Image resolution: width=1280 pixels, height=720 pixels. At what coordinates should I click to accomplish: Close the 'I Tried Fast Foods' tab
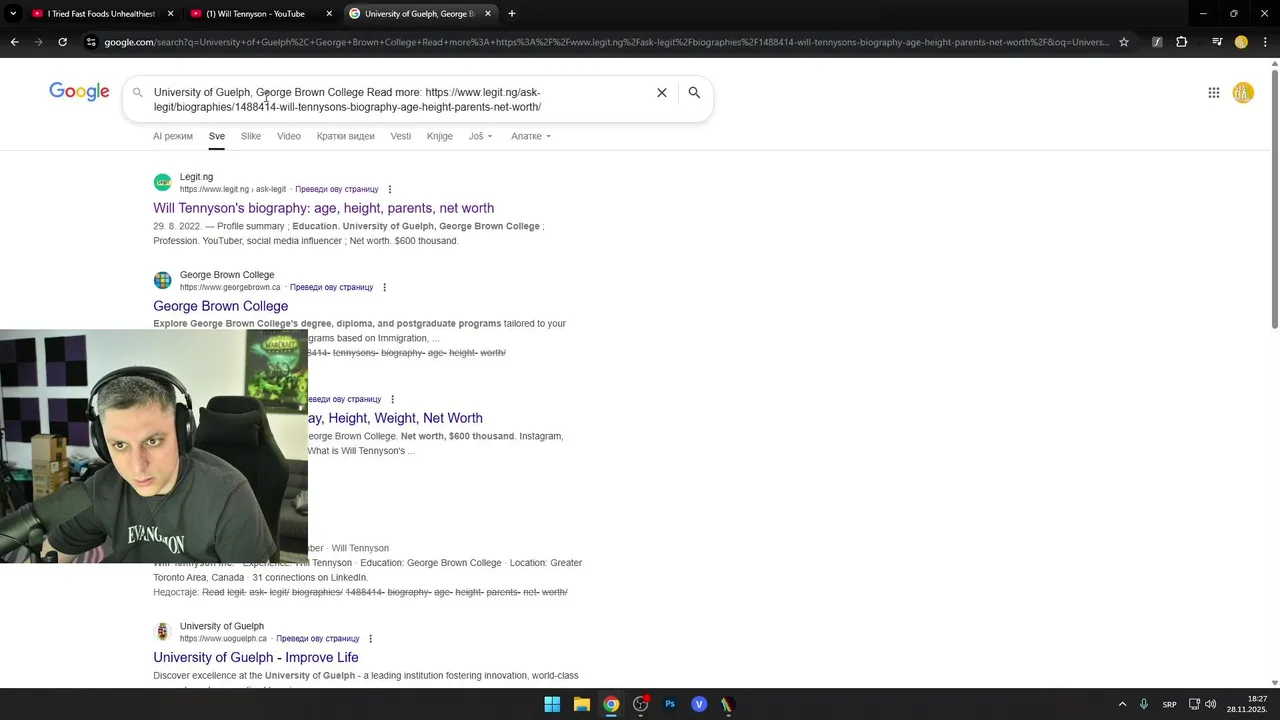click(x=170, y=14)
